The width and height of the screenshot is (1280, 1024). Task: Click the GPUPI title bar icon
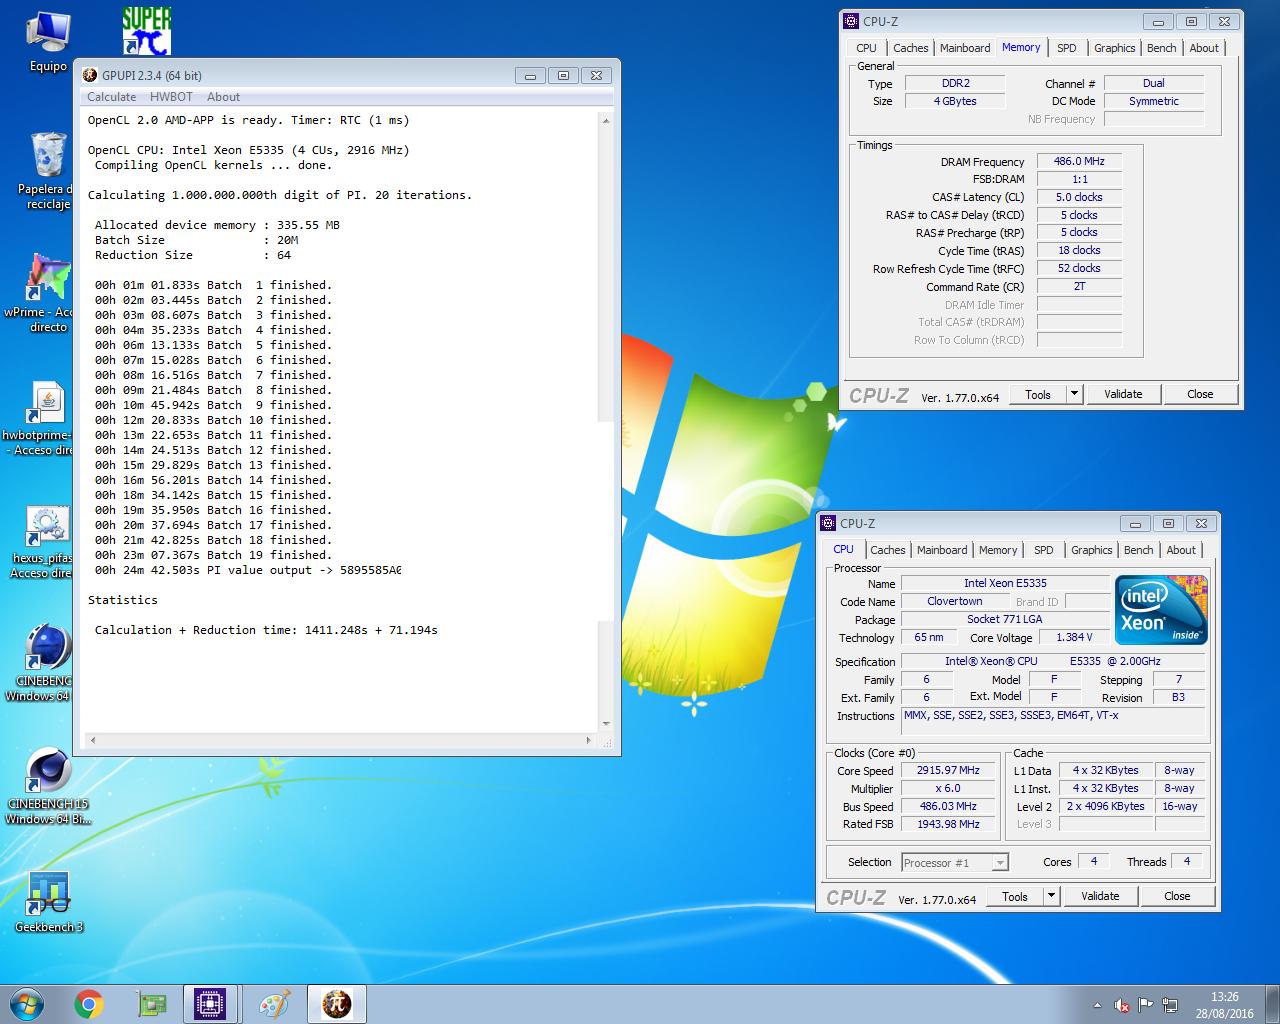point(90,75)
